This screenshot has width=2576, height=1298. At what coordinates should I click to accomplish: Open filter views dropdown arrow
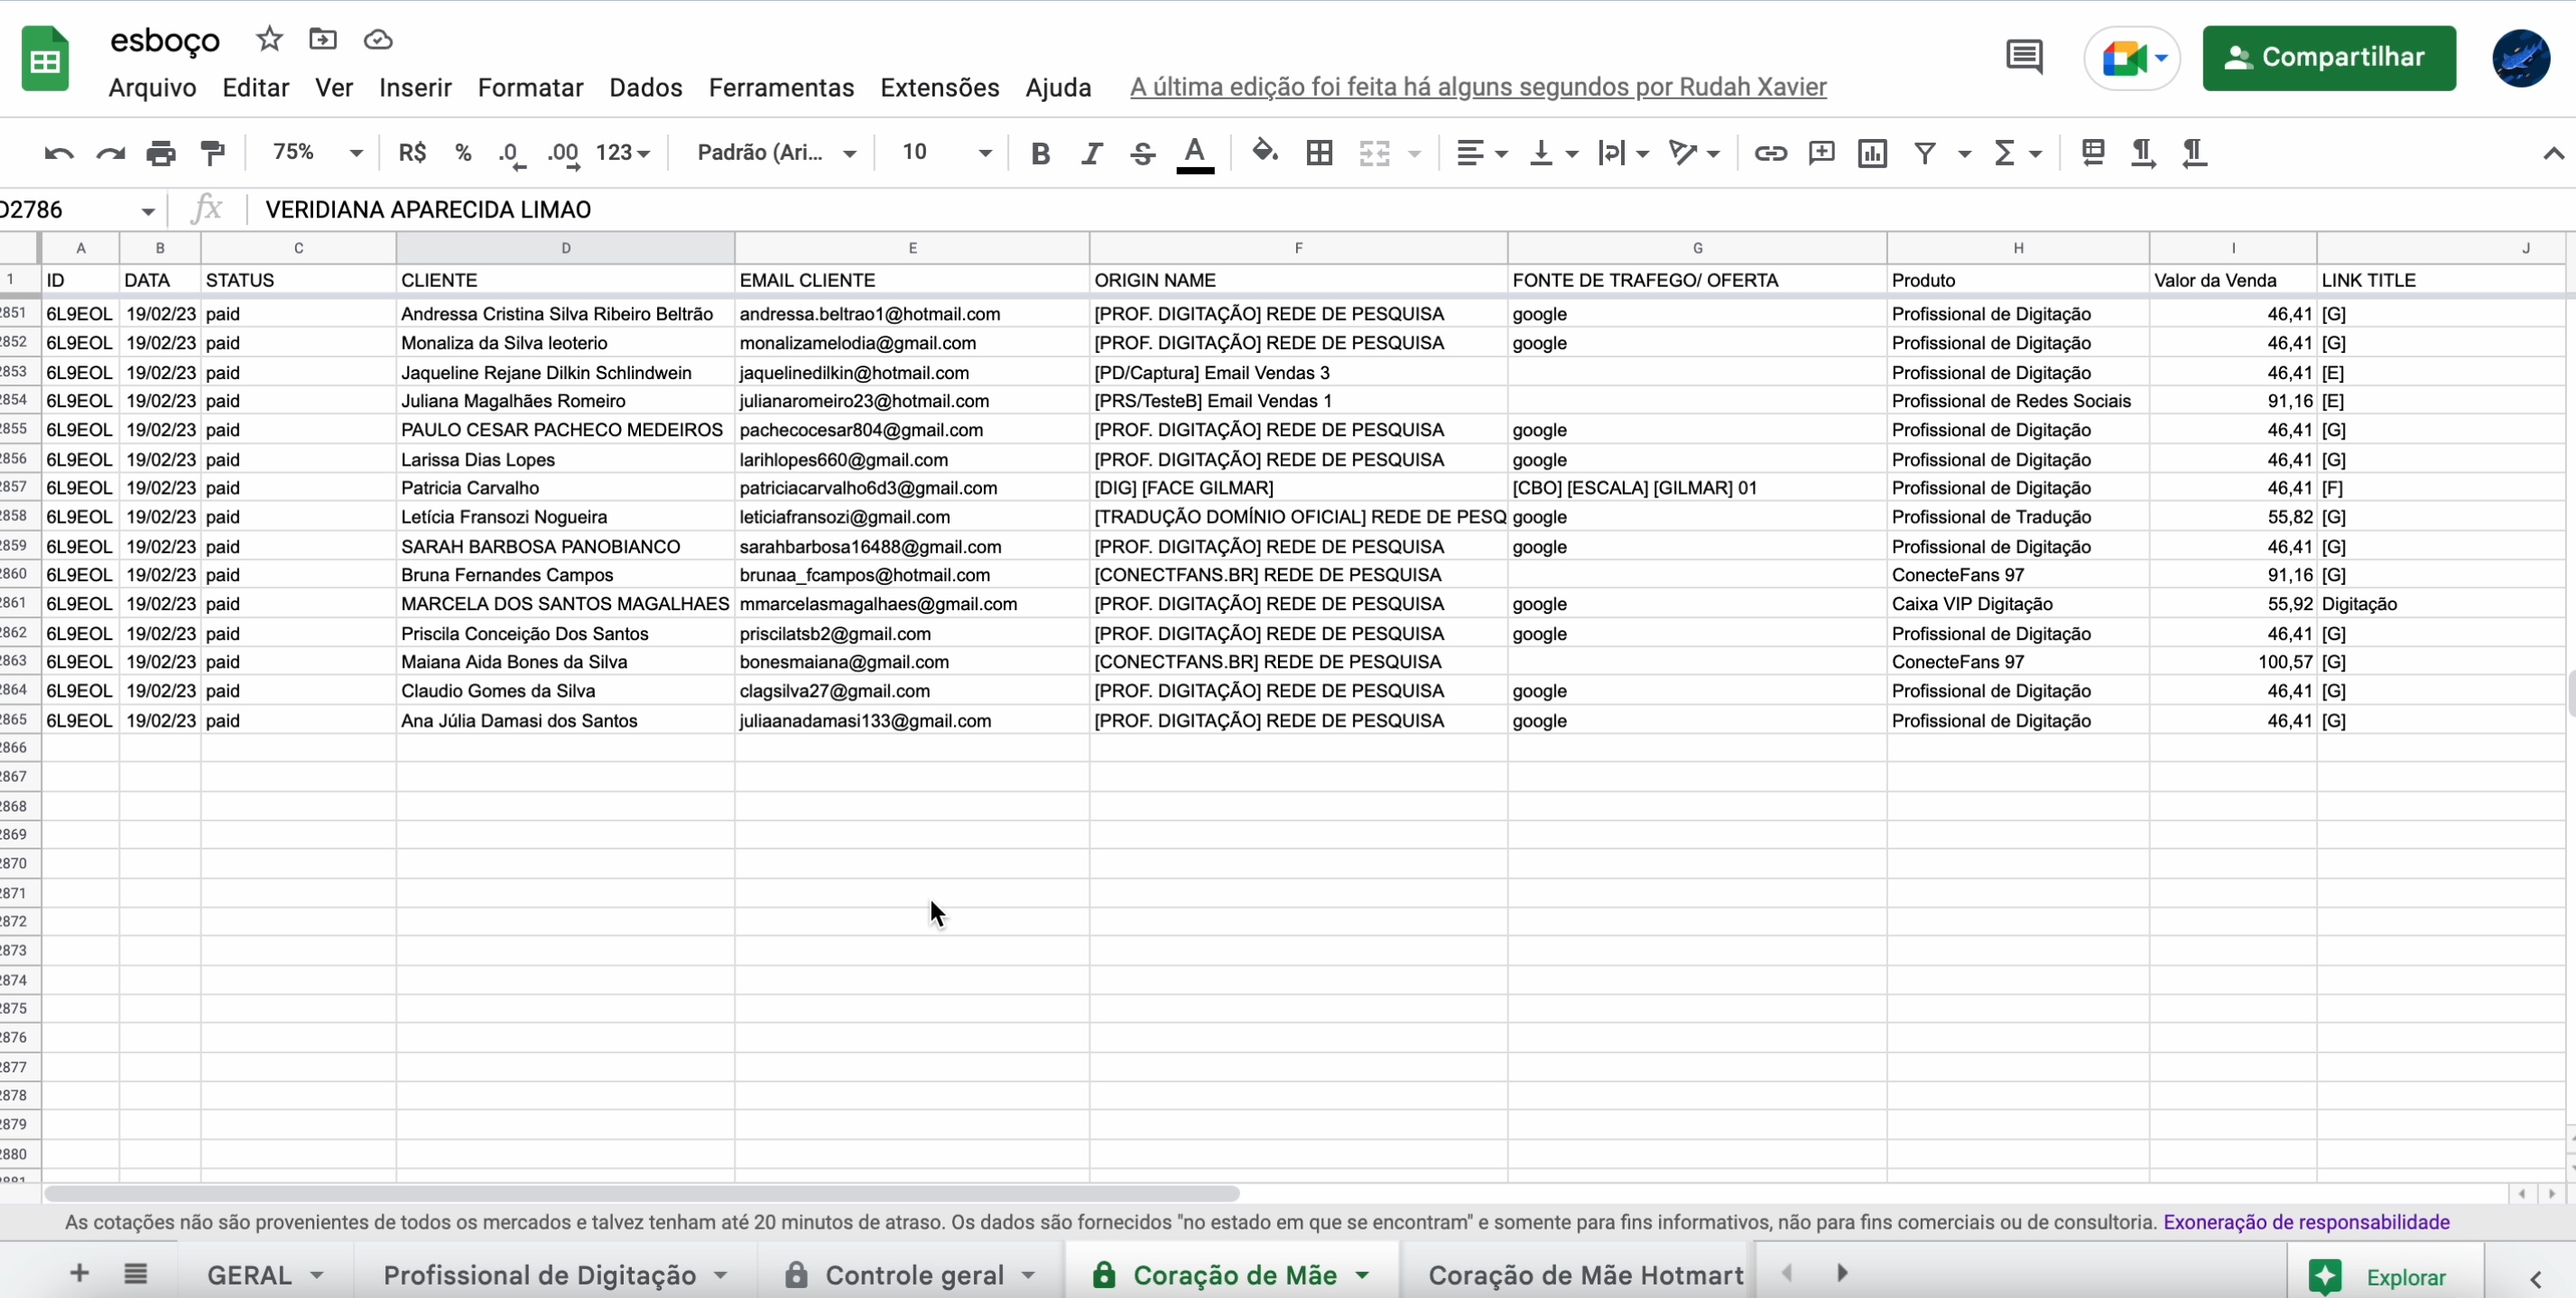click(x=1965, y=154)
